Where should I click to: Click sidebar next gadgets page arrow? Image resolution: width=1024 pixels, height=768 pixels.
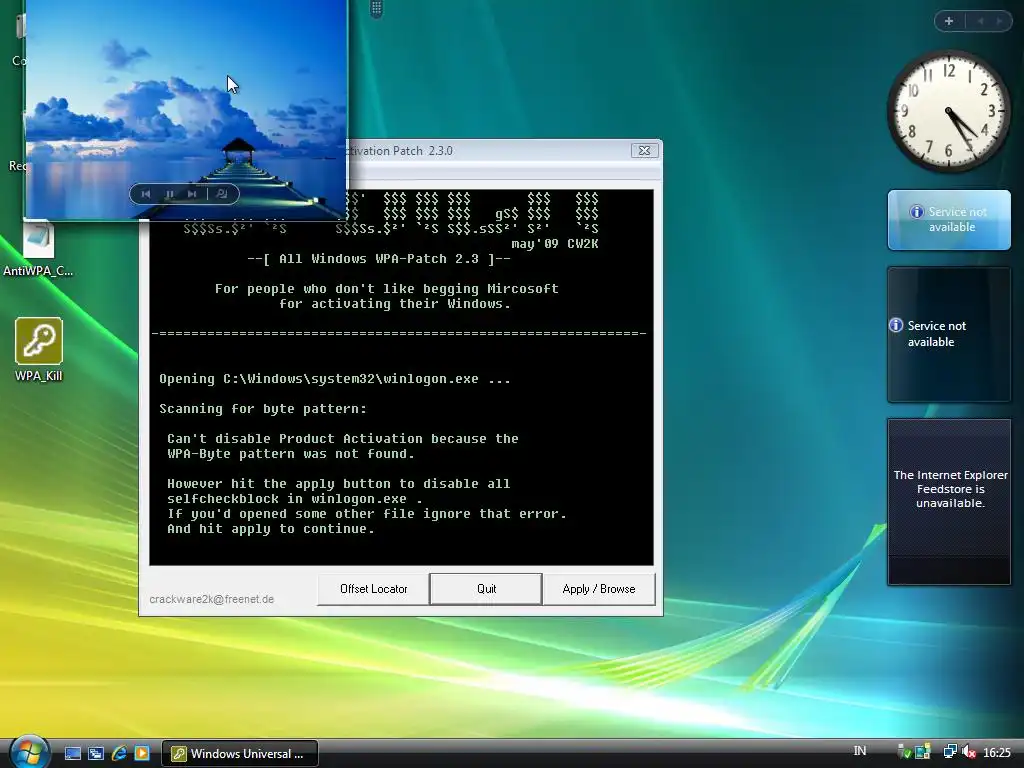point(999,22)
